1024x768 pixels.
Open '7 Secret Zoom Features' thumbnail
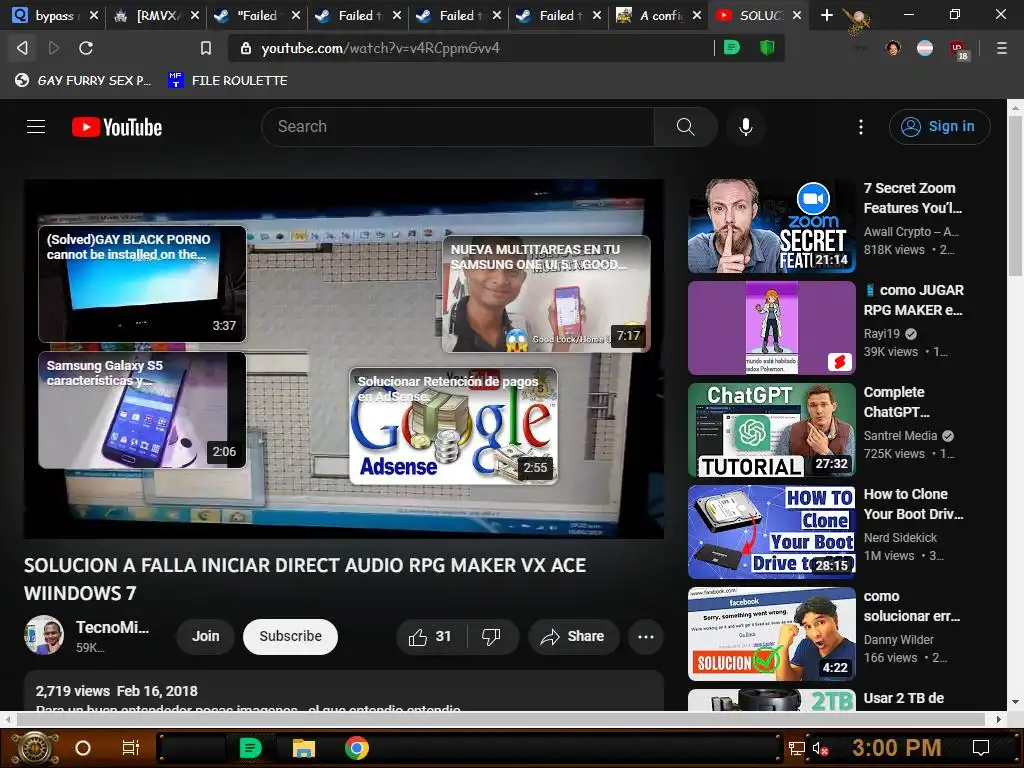tap(771, 226)
